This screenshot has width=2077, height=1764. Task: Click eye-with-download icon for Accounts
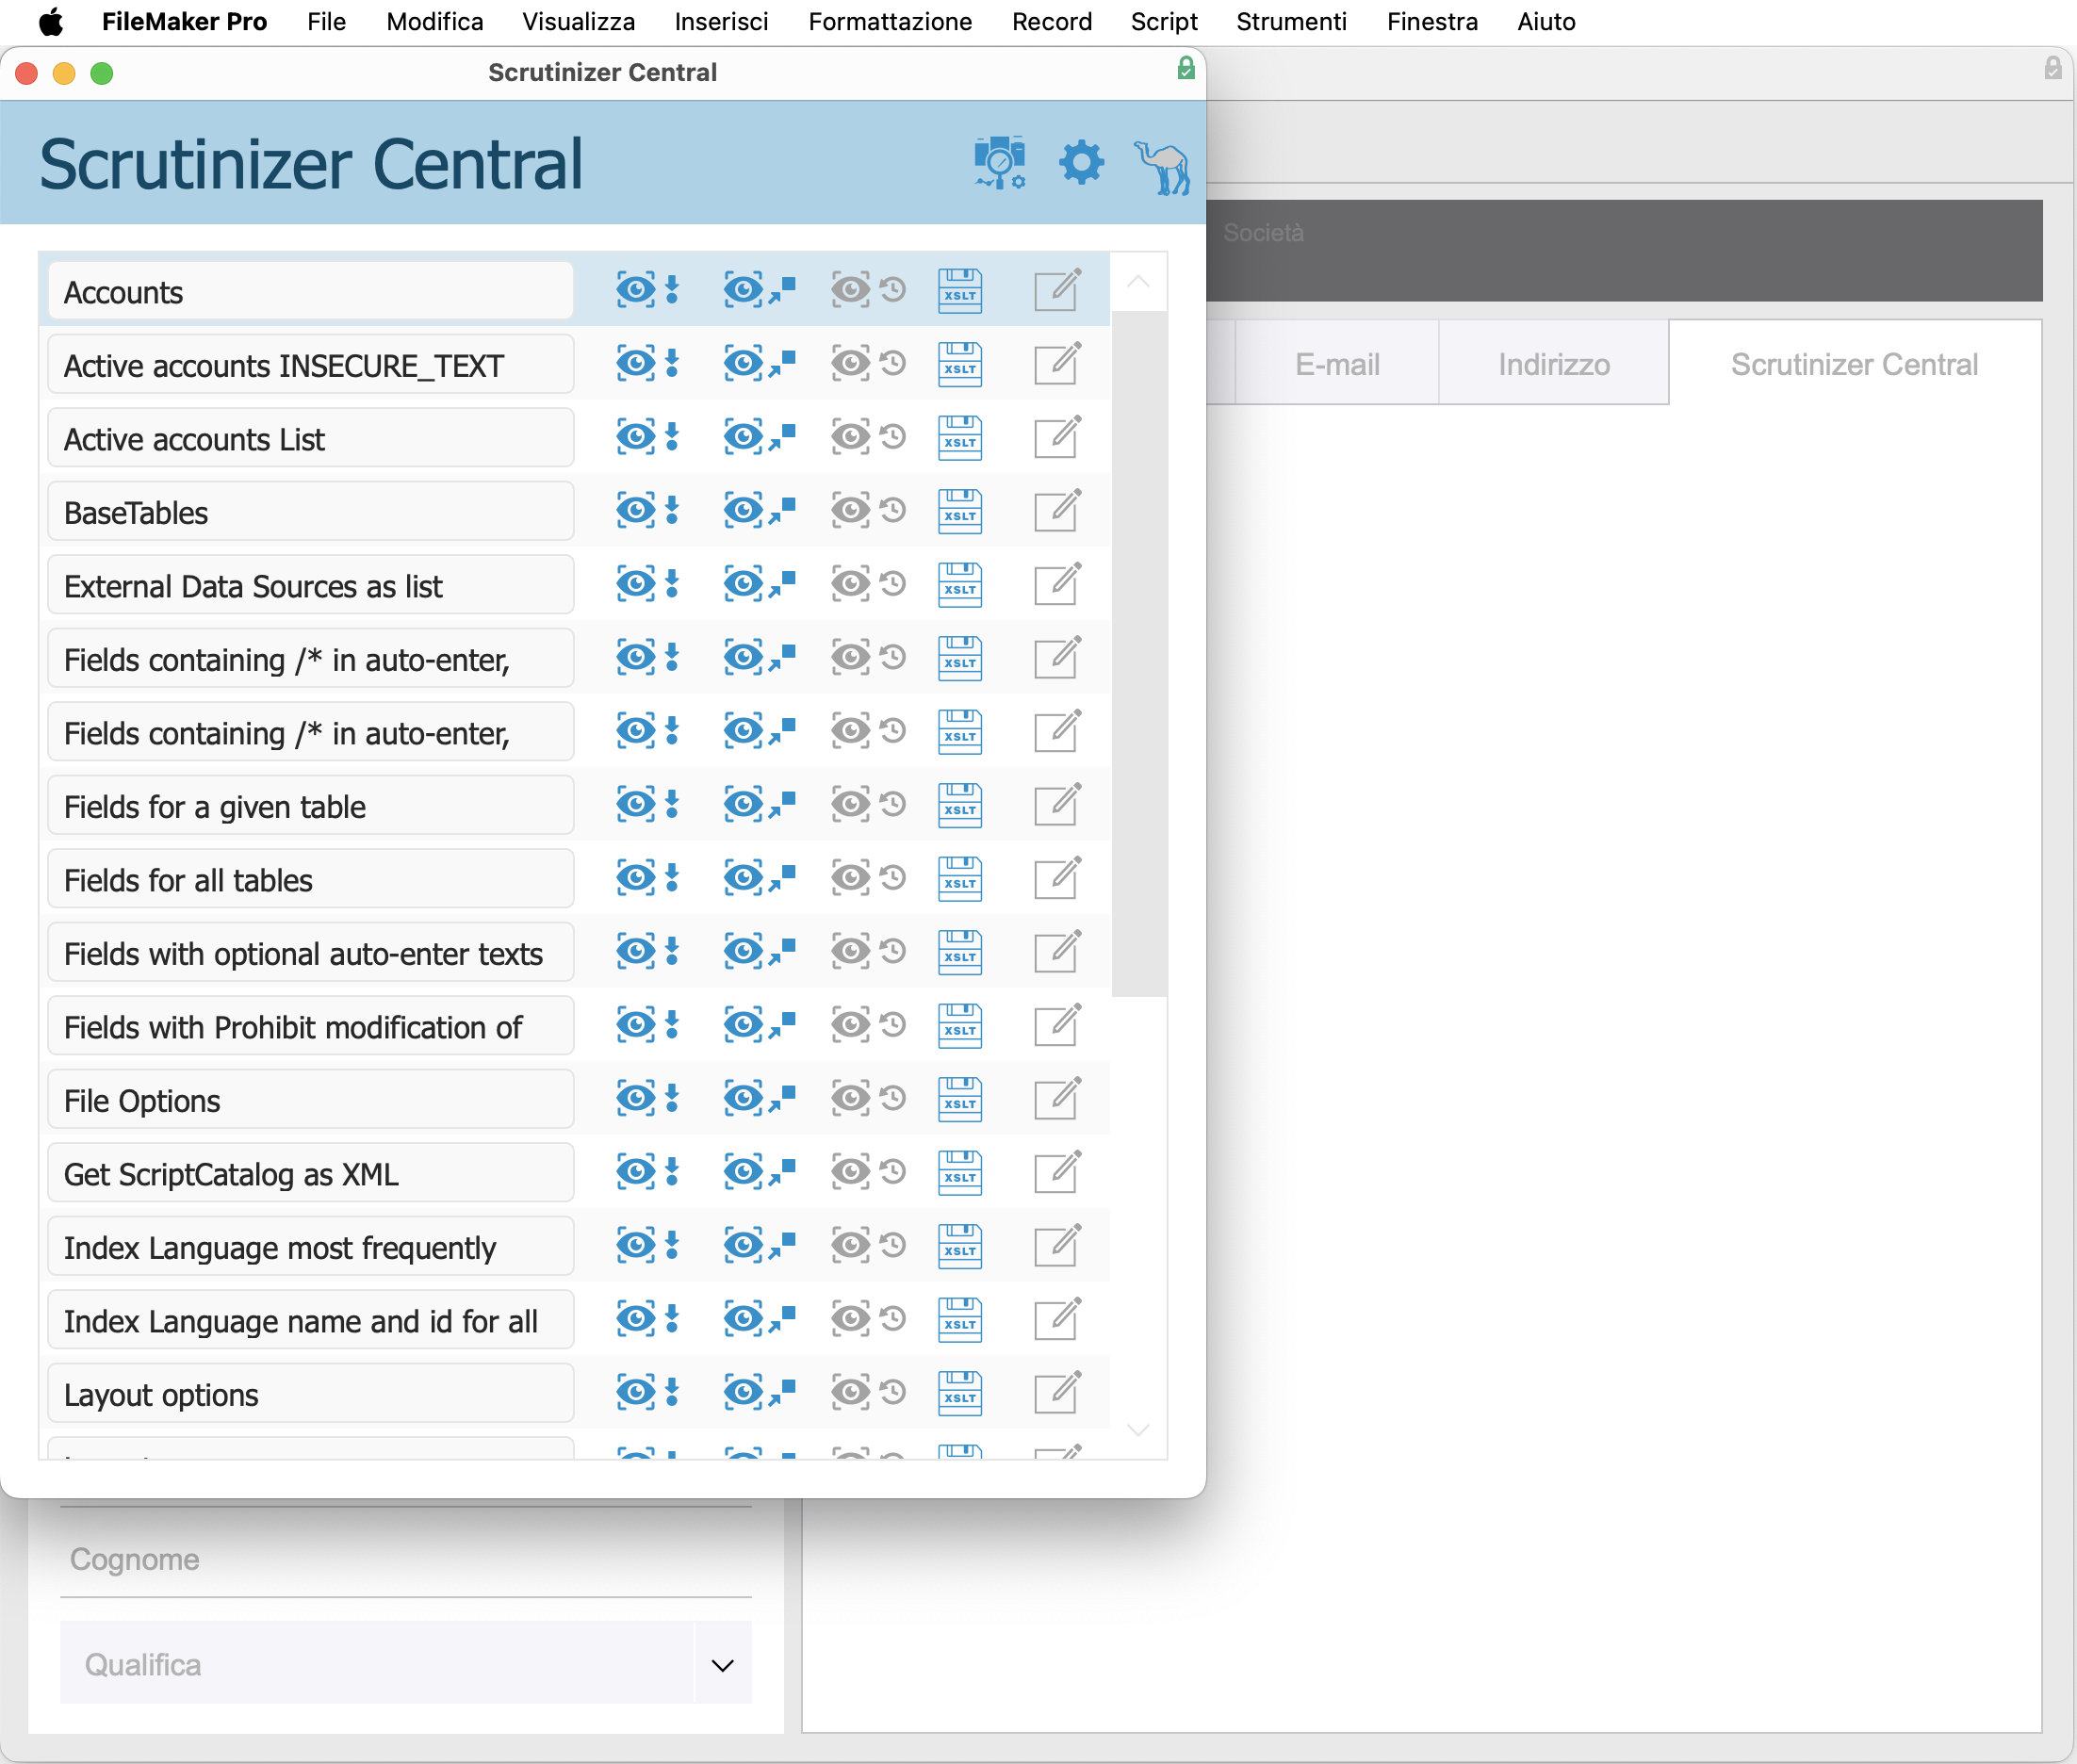coord(647,290)
